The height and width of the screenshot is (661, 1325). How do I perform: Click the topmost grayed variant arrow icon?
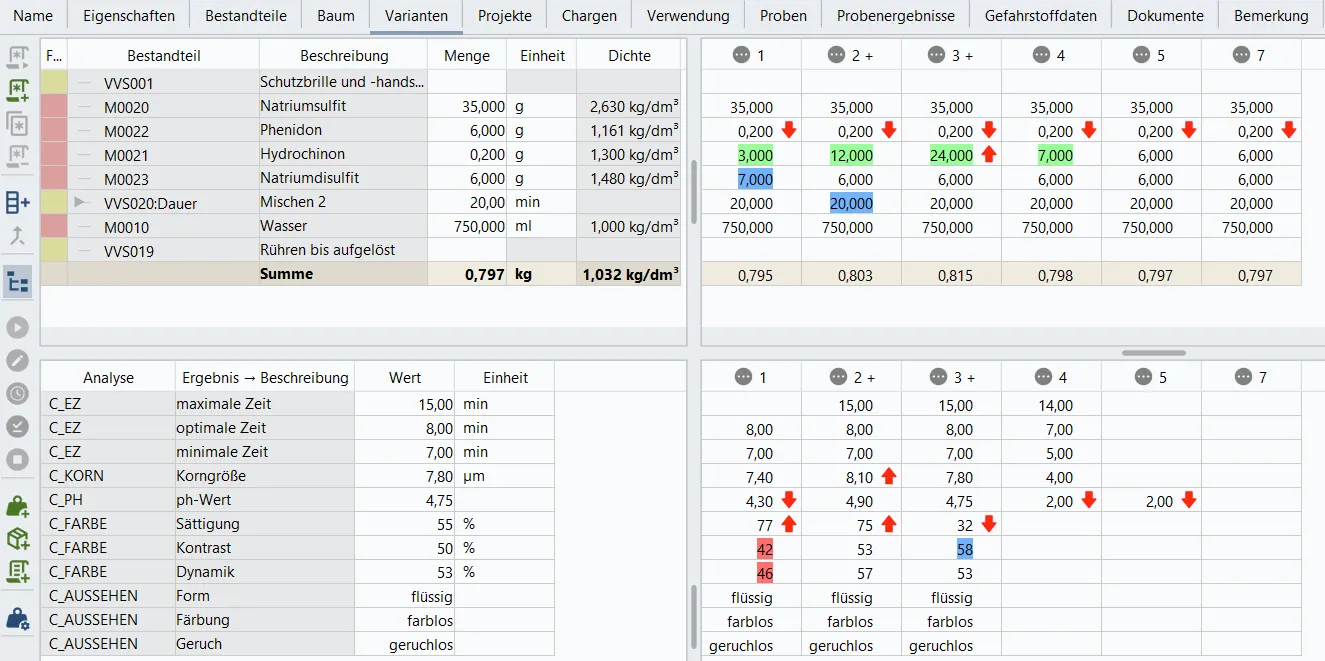tap(18, 59)
